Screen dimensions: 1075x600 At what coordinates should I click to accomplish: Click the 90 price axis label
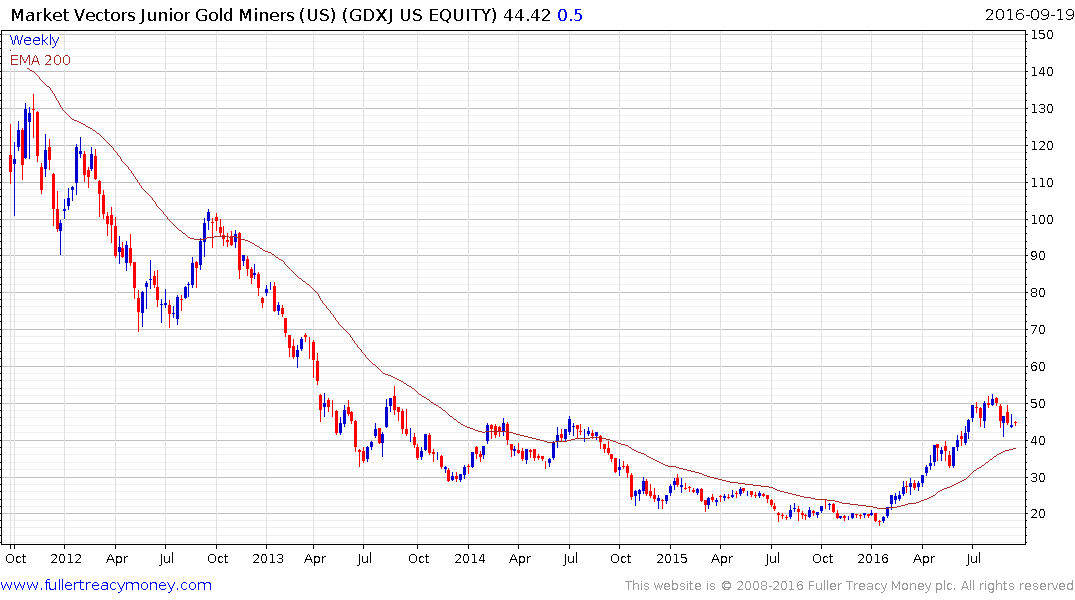click(x=1038, y=256)
